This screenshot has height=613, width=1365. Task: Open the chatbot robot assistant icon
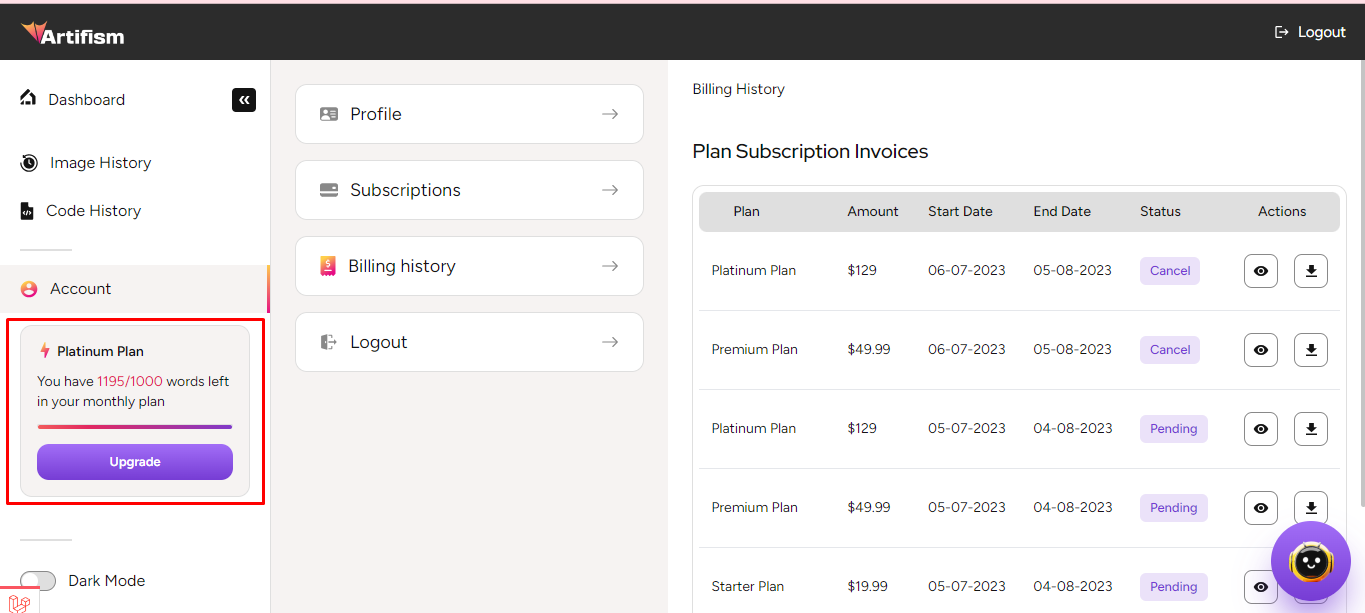click(x=1310, y=562)
